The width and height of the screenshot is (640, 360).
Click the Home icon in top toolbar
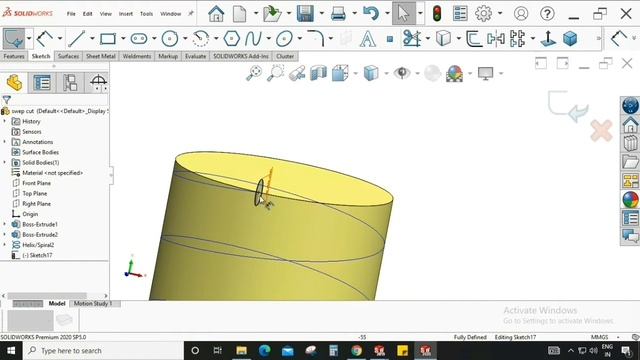pos(216,13)
